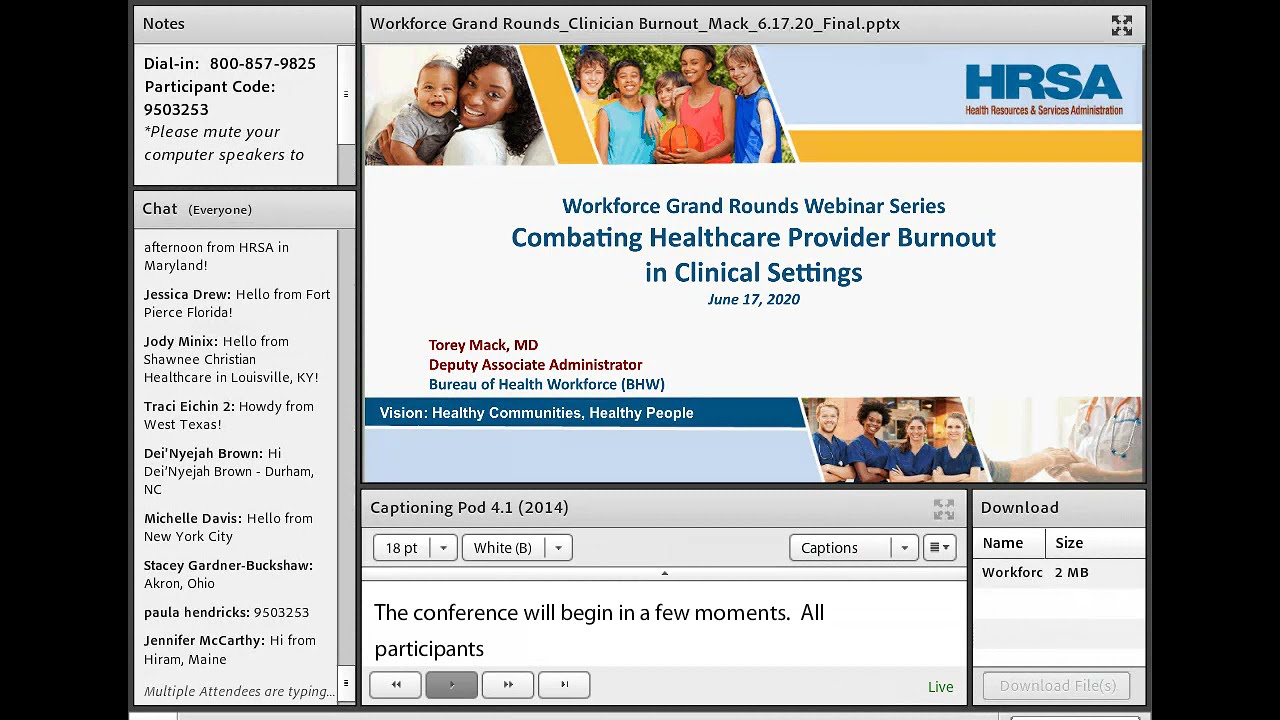The height and width of the screenshot is (720, 1280).
Task: Maximize the Captioning Pod using its full-screen icon
Action: 943,510
